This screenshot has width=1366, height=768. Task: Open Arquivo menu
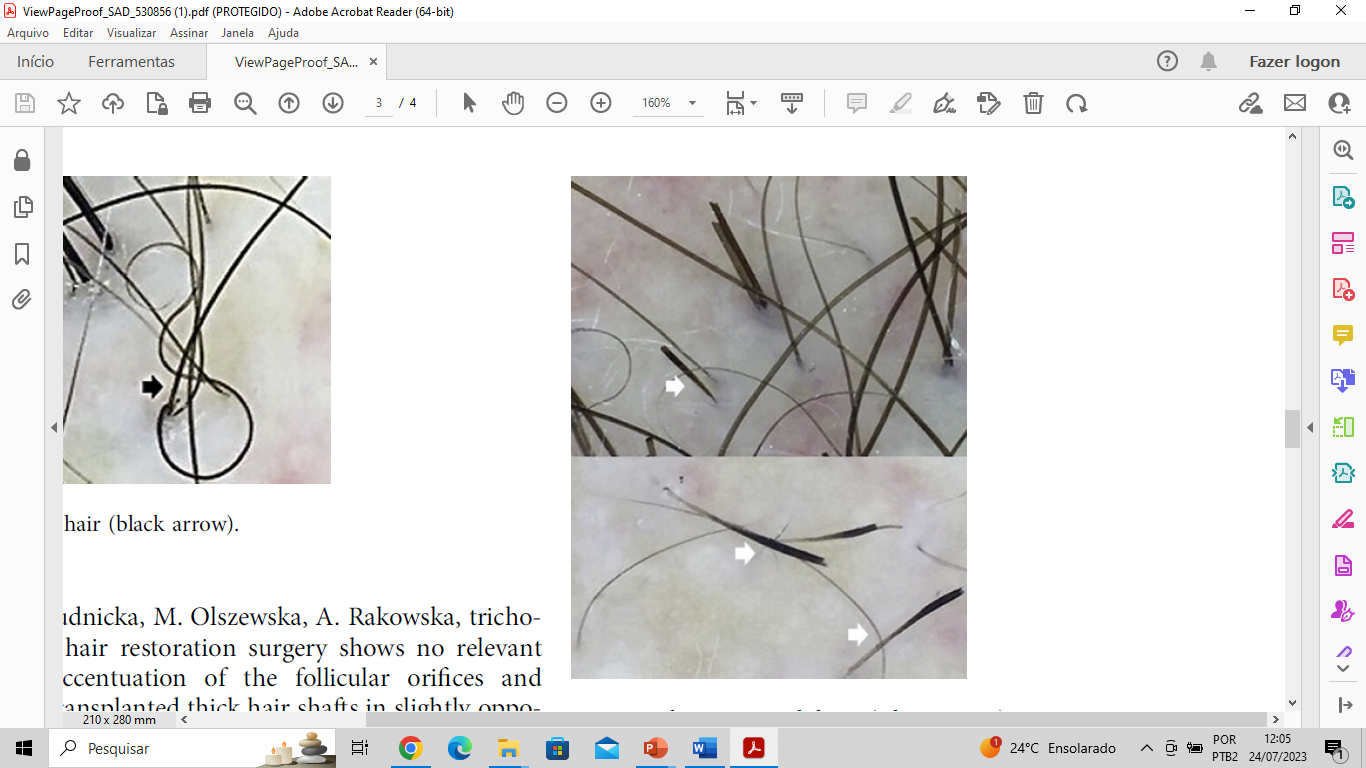pyautogui.click(x=28, y=33)
